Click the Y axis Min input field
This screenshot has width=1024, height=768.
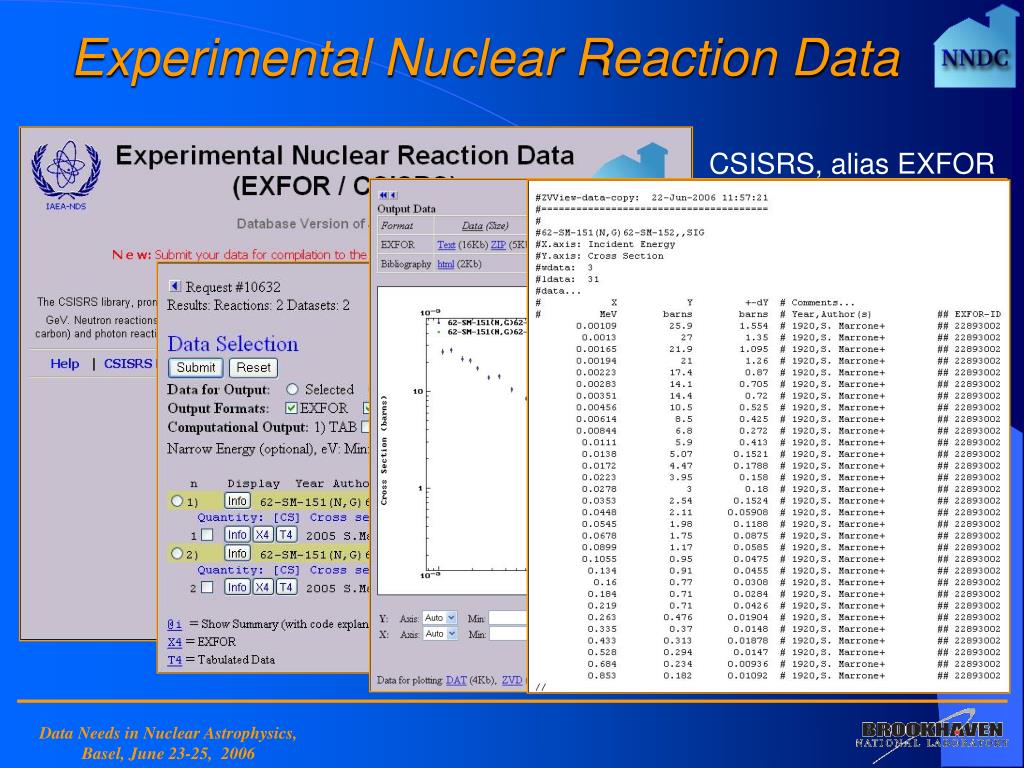[507, 618]
